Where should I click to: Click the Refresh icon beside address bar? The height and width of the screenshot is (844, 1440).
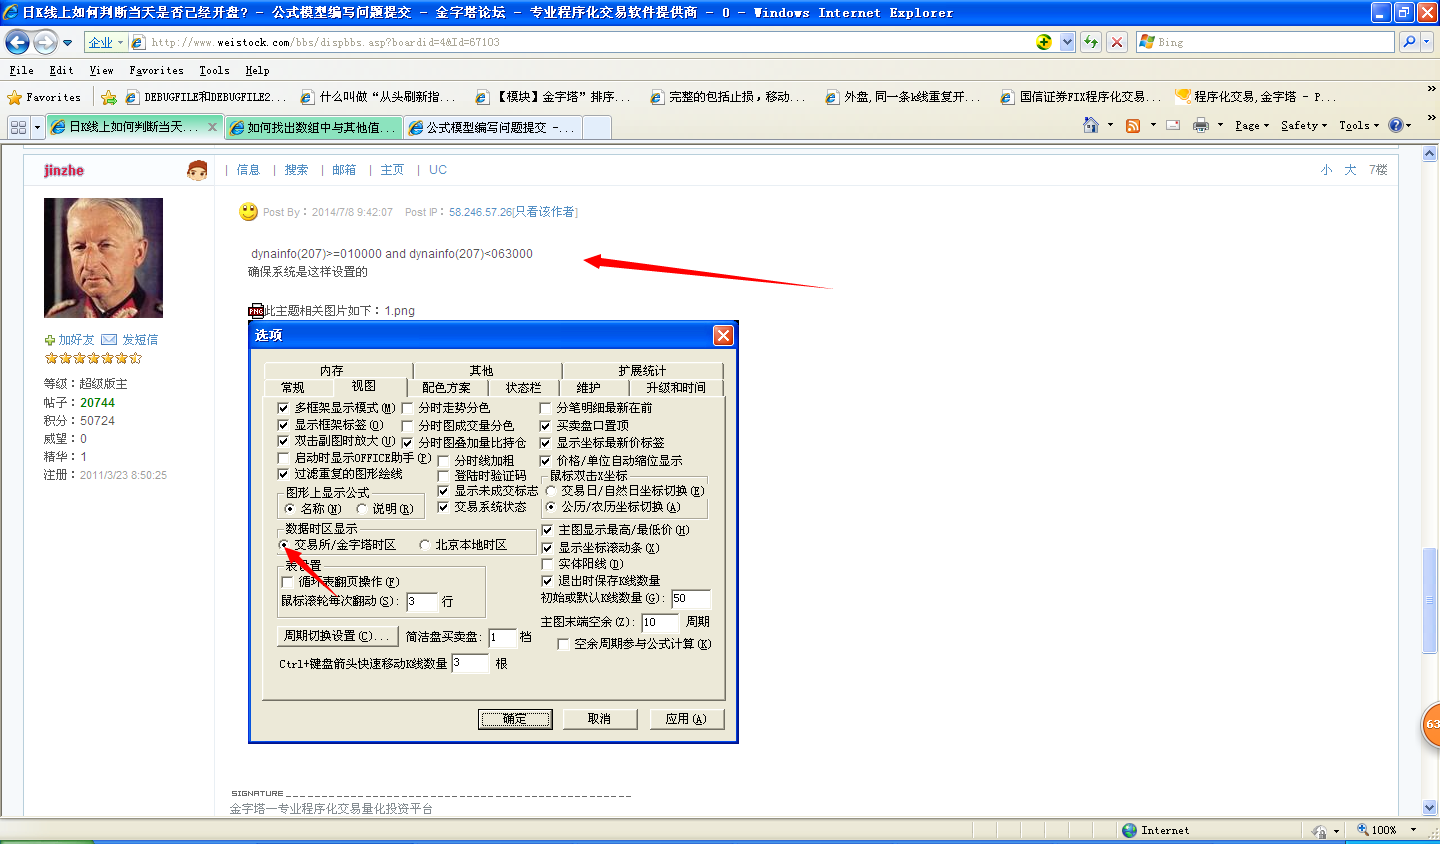tap(1091, 42)
